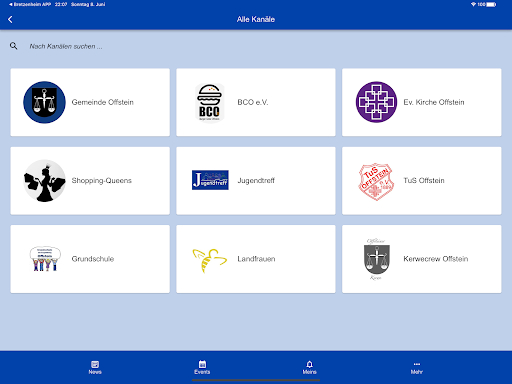This screenshot has width=512, height=384.
Task: Open the Meins bell tab
Action: pos(310,368)
